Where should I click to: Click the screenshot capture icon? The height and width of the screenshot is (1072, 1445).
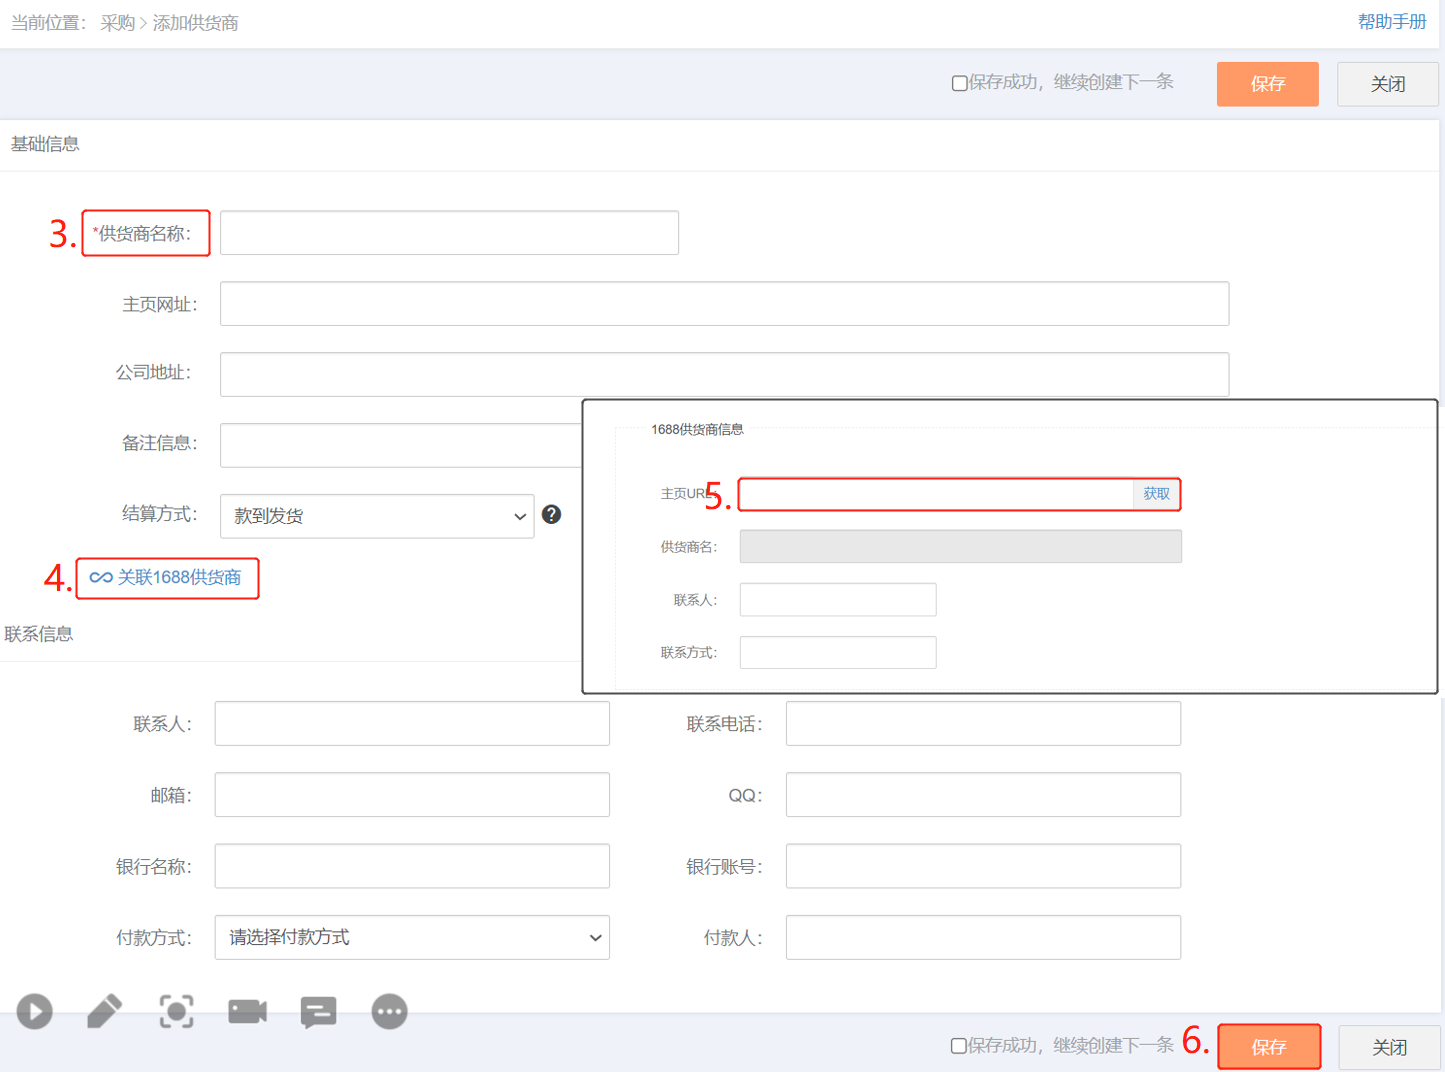177,1011
